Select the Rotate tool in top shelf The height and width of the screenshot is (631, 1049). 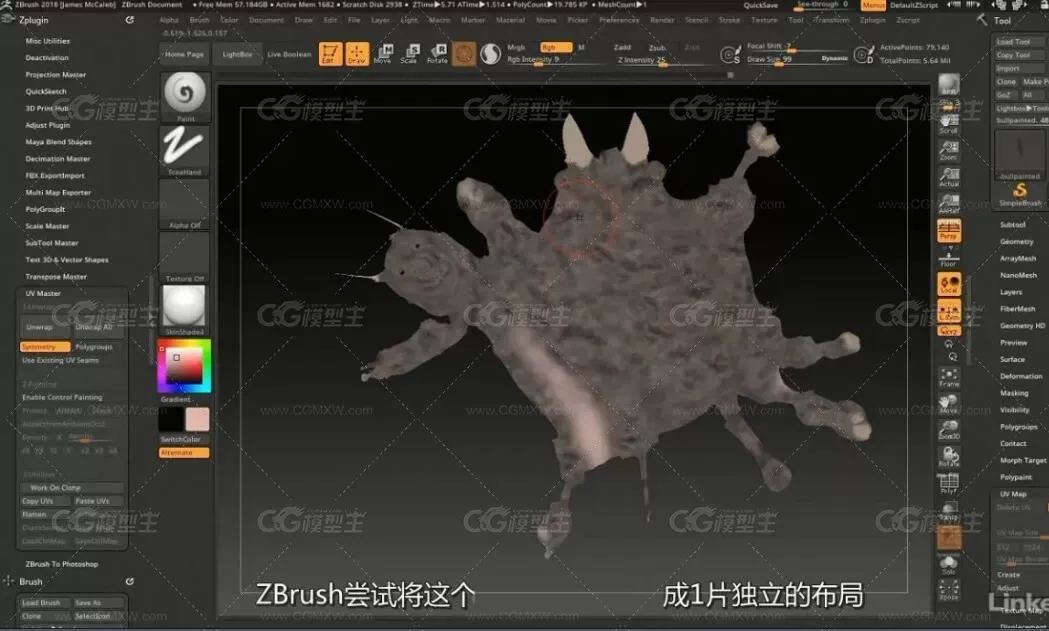(437, 54)
